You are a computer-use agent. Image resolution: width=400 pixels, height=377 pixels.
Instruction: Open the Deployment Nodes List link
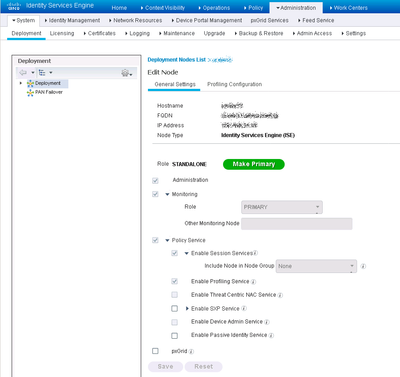pyautogui.click(x=177, y=60)
